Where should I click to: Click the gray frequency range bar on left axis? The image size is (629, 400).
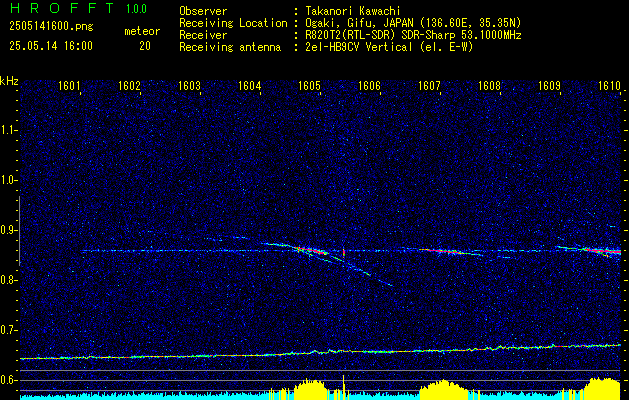[x=20, y=231]
